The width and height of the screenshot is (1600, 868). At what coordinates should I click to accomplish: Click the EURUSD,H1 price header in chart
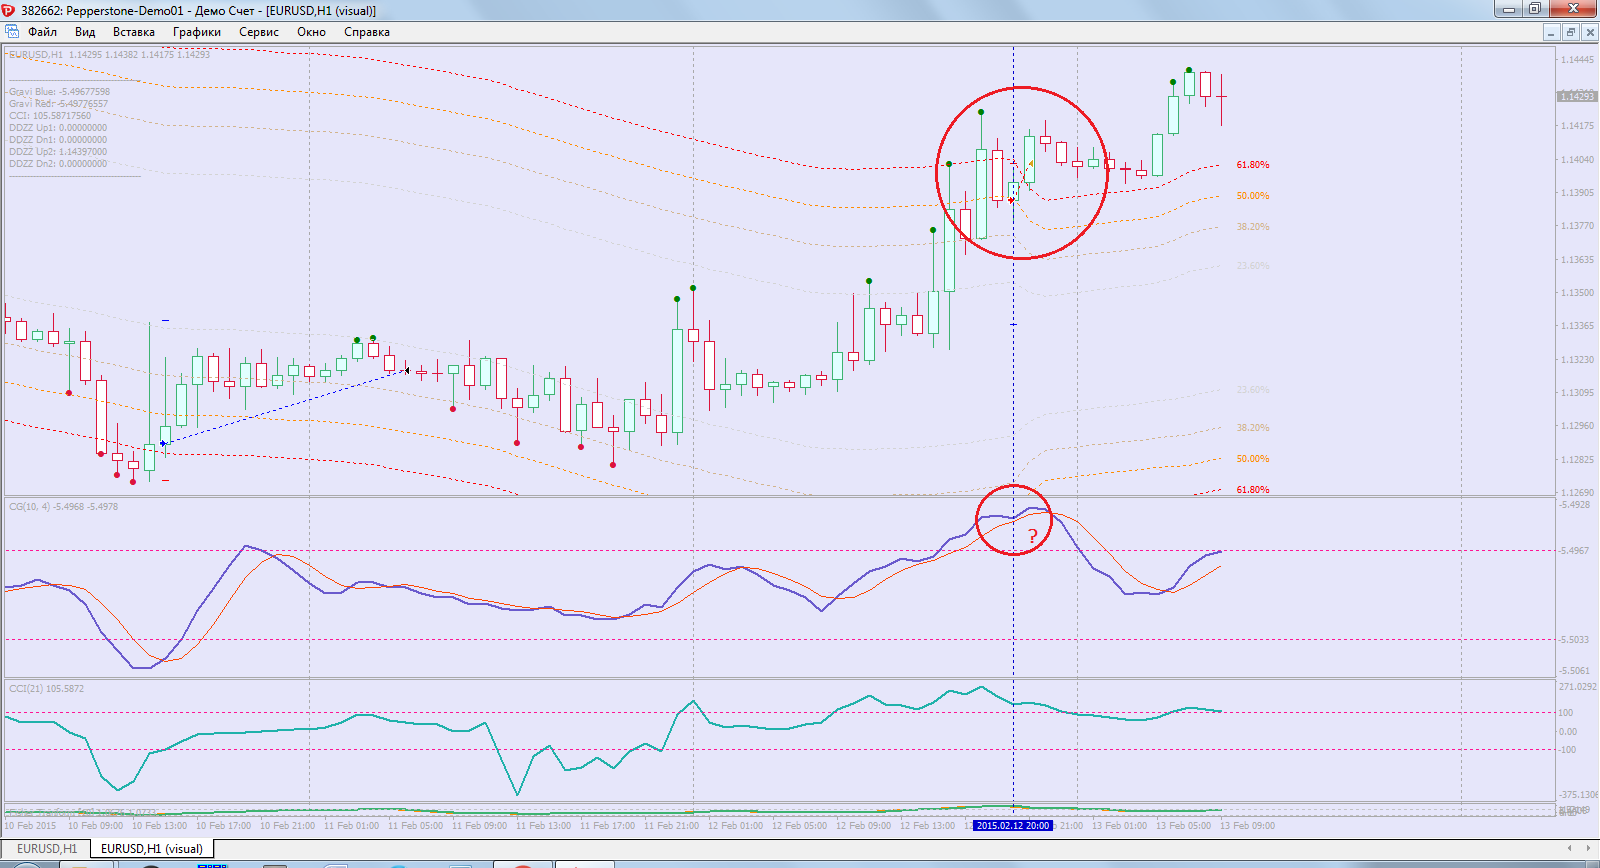pos(110,55)
